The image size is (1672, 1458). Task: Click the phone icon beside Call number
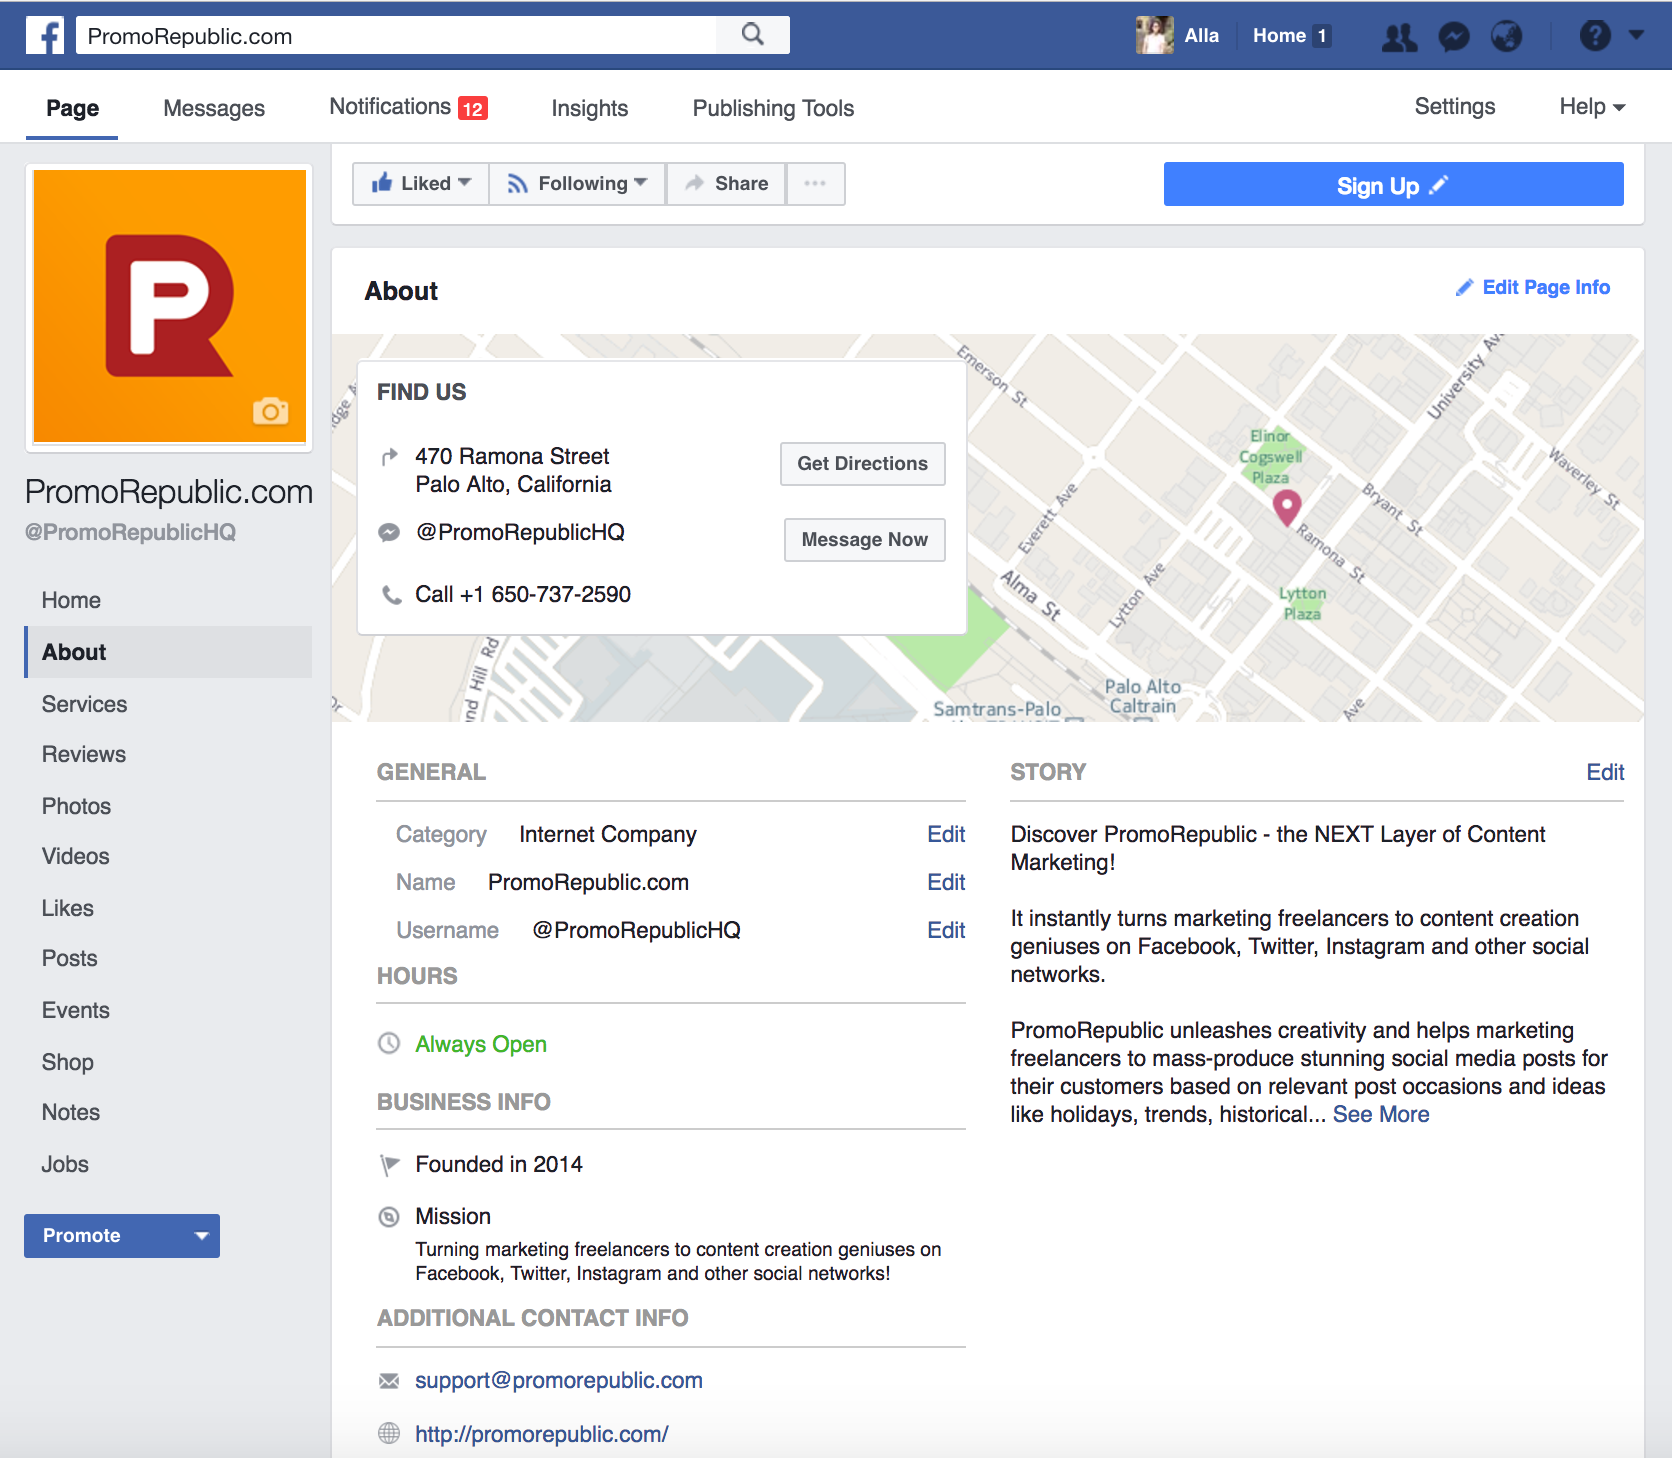(391, 595)
